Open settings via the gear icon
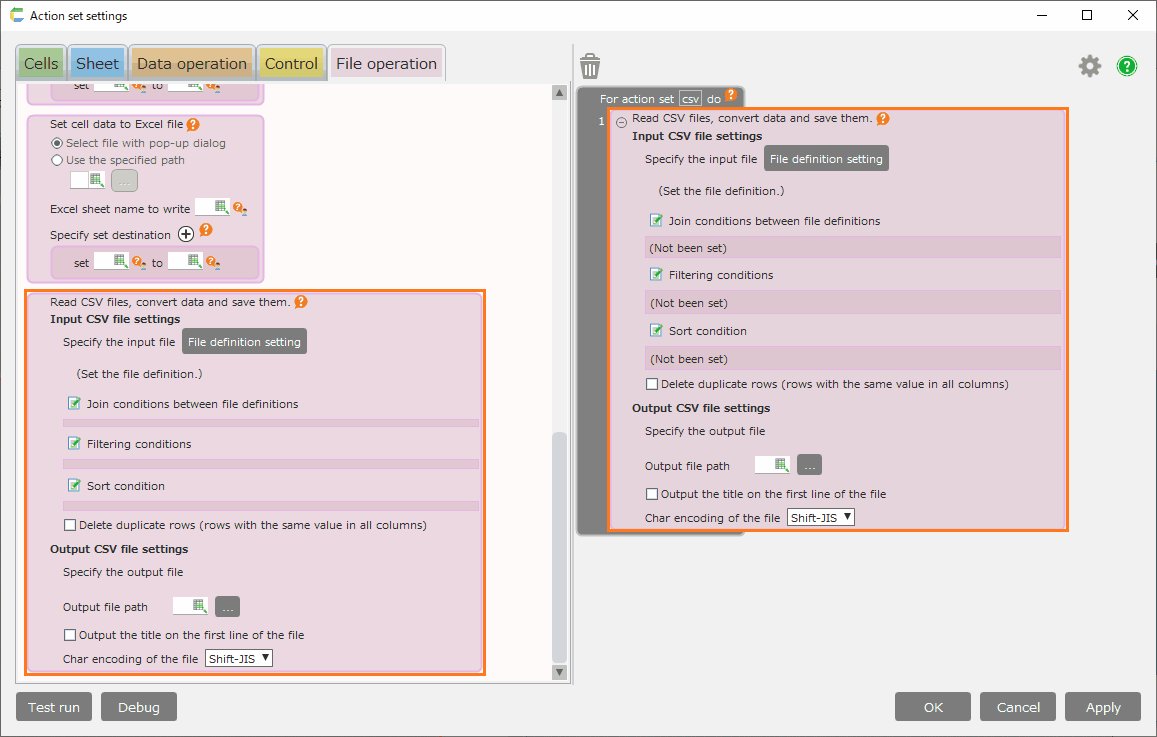 click(x=1089, y=66)
